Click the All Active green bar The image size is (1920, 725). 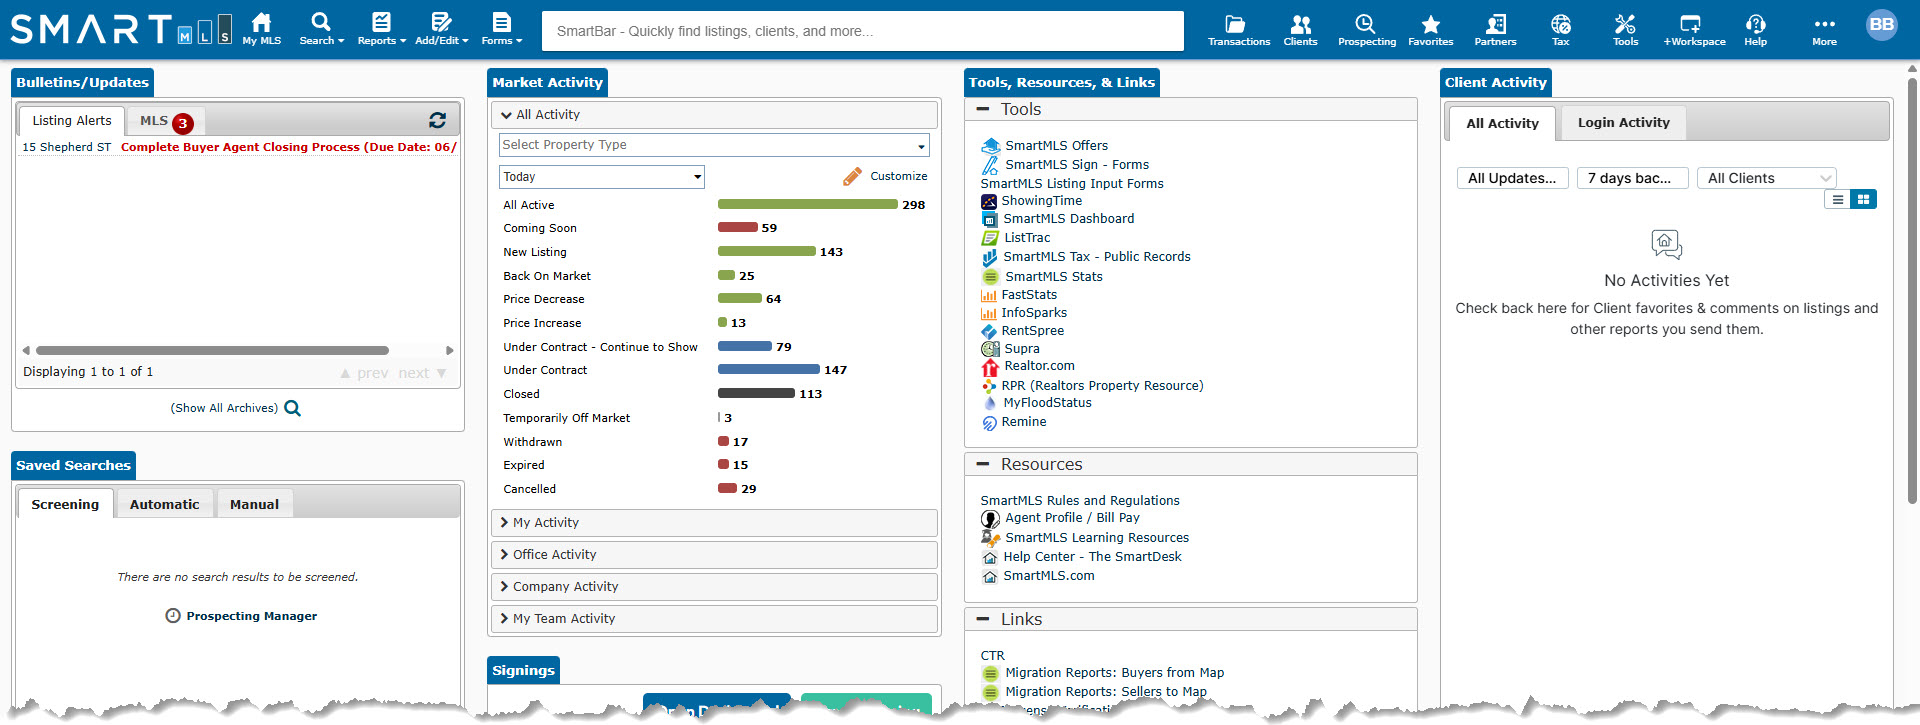pyautogui.click(x=807, y=205)
